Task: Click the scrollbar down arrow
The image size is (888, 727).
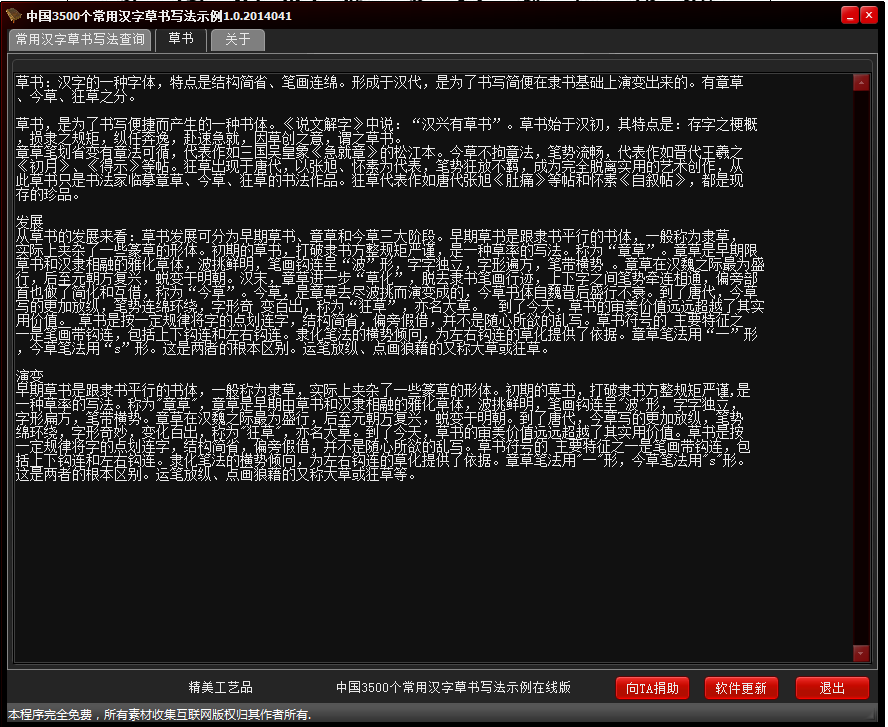Action: (861, 655)
